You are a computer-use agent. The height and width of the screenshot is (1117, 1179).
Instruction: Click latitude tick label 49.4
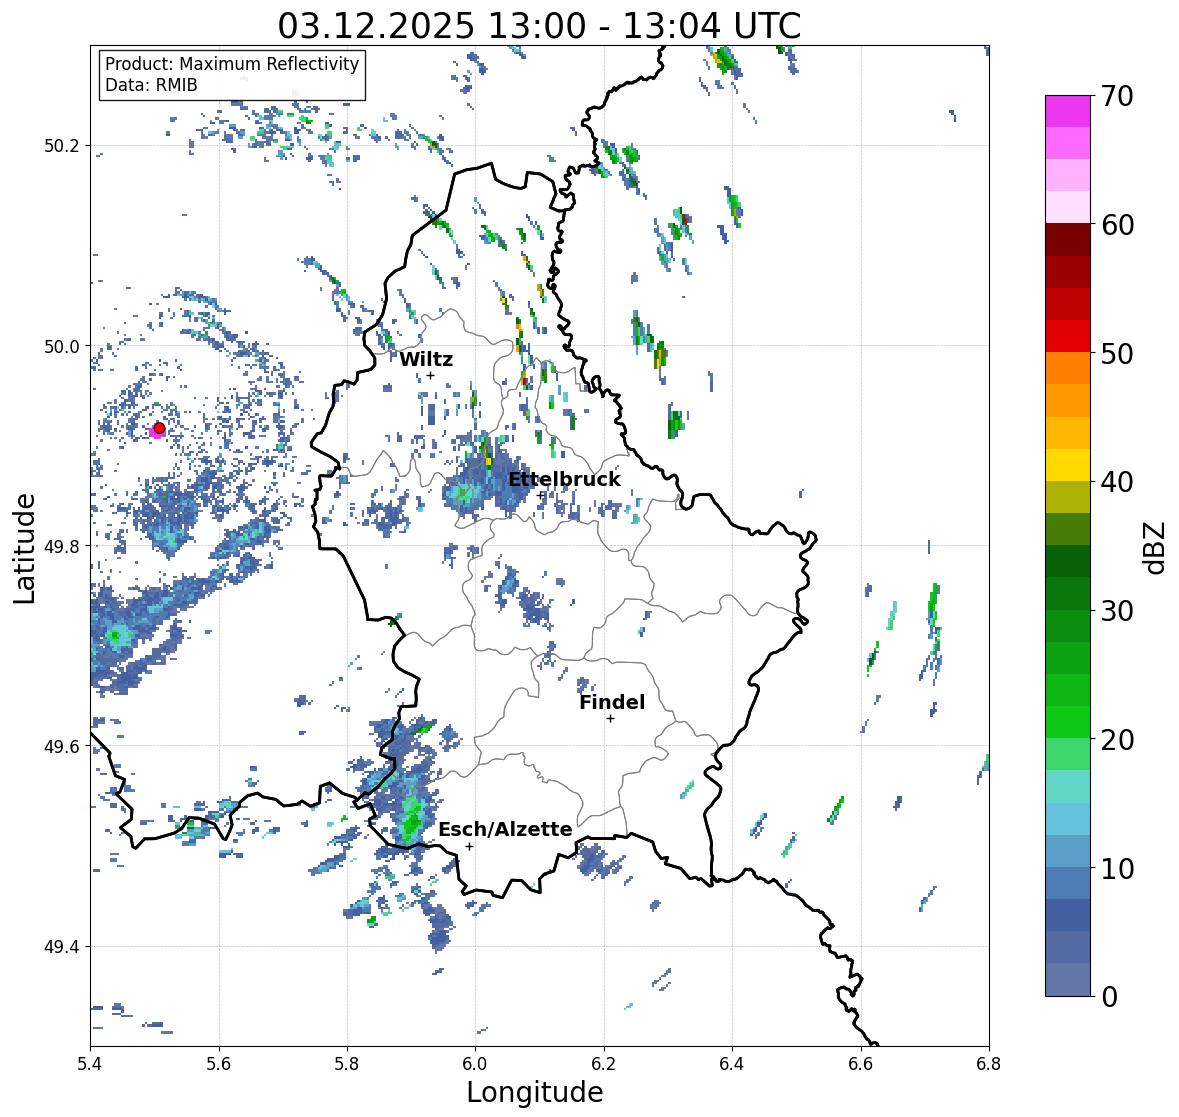pyautogui.click(x=62, y=947)
